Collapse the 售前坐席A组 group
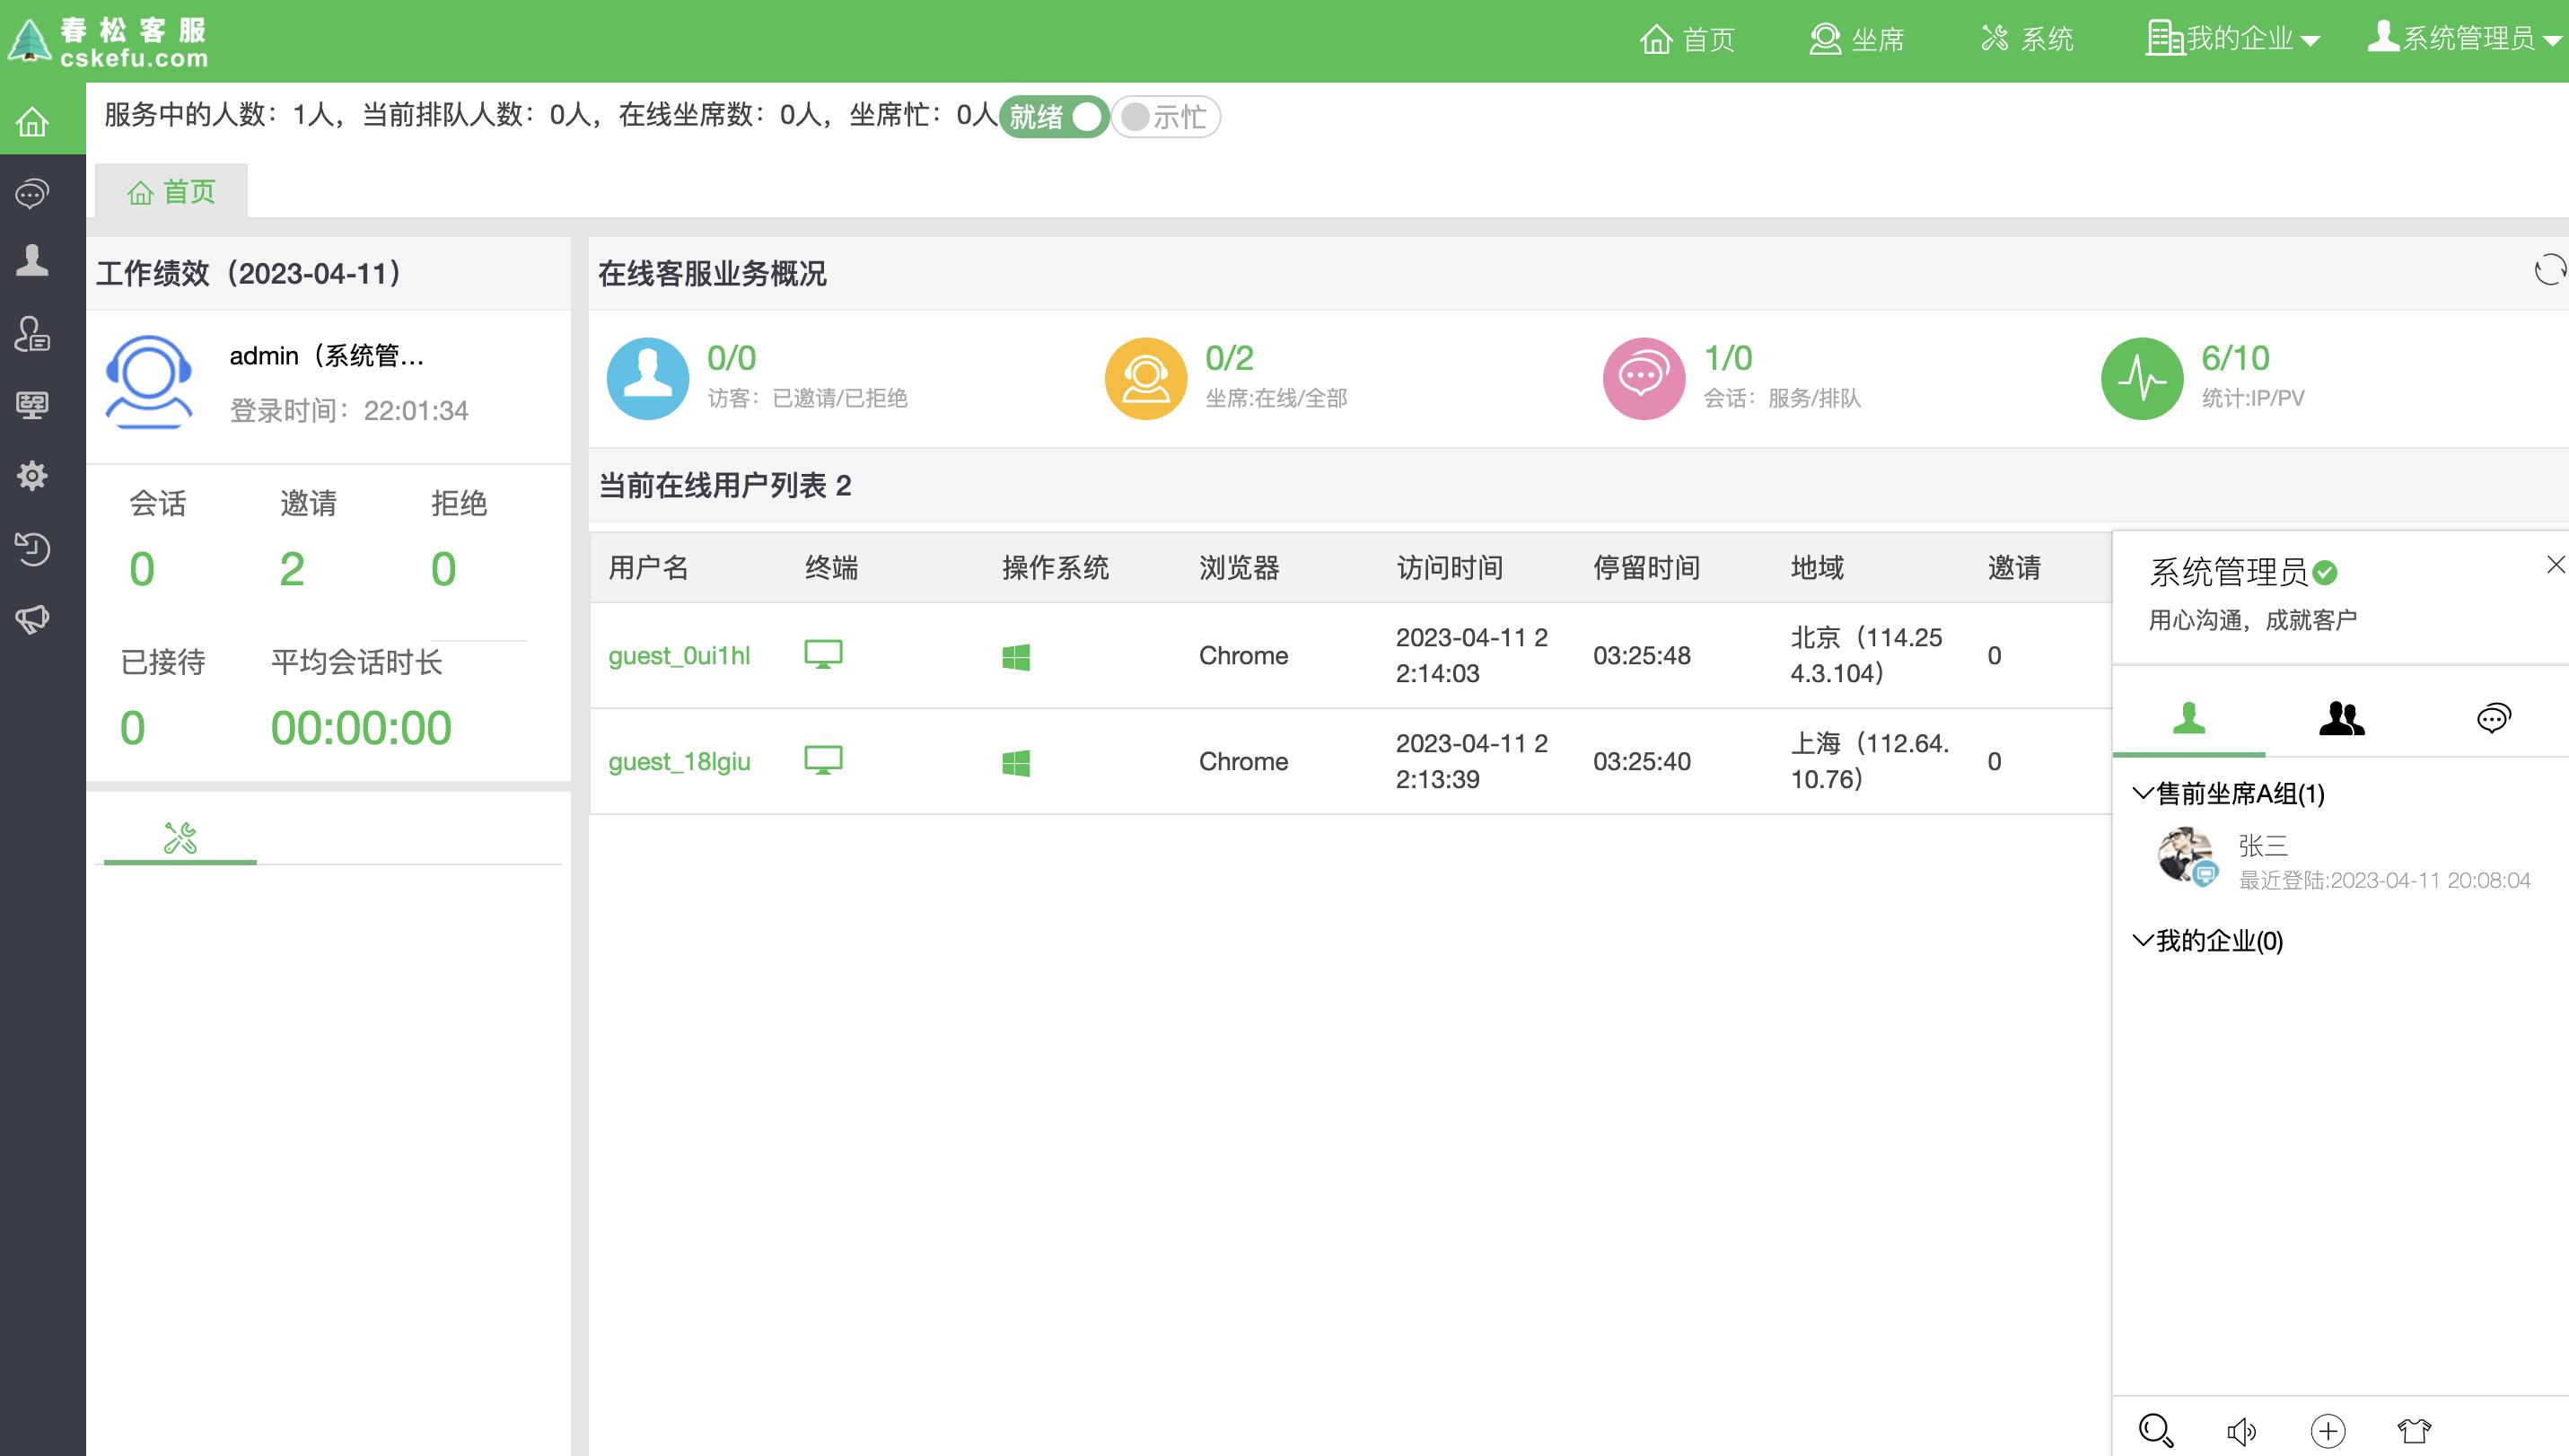Screen dimensions: 2569x1456 point(2141,795)
